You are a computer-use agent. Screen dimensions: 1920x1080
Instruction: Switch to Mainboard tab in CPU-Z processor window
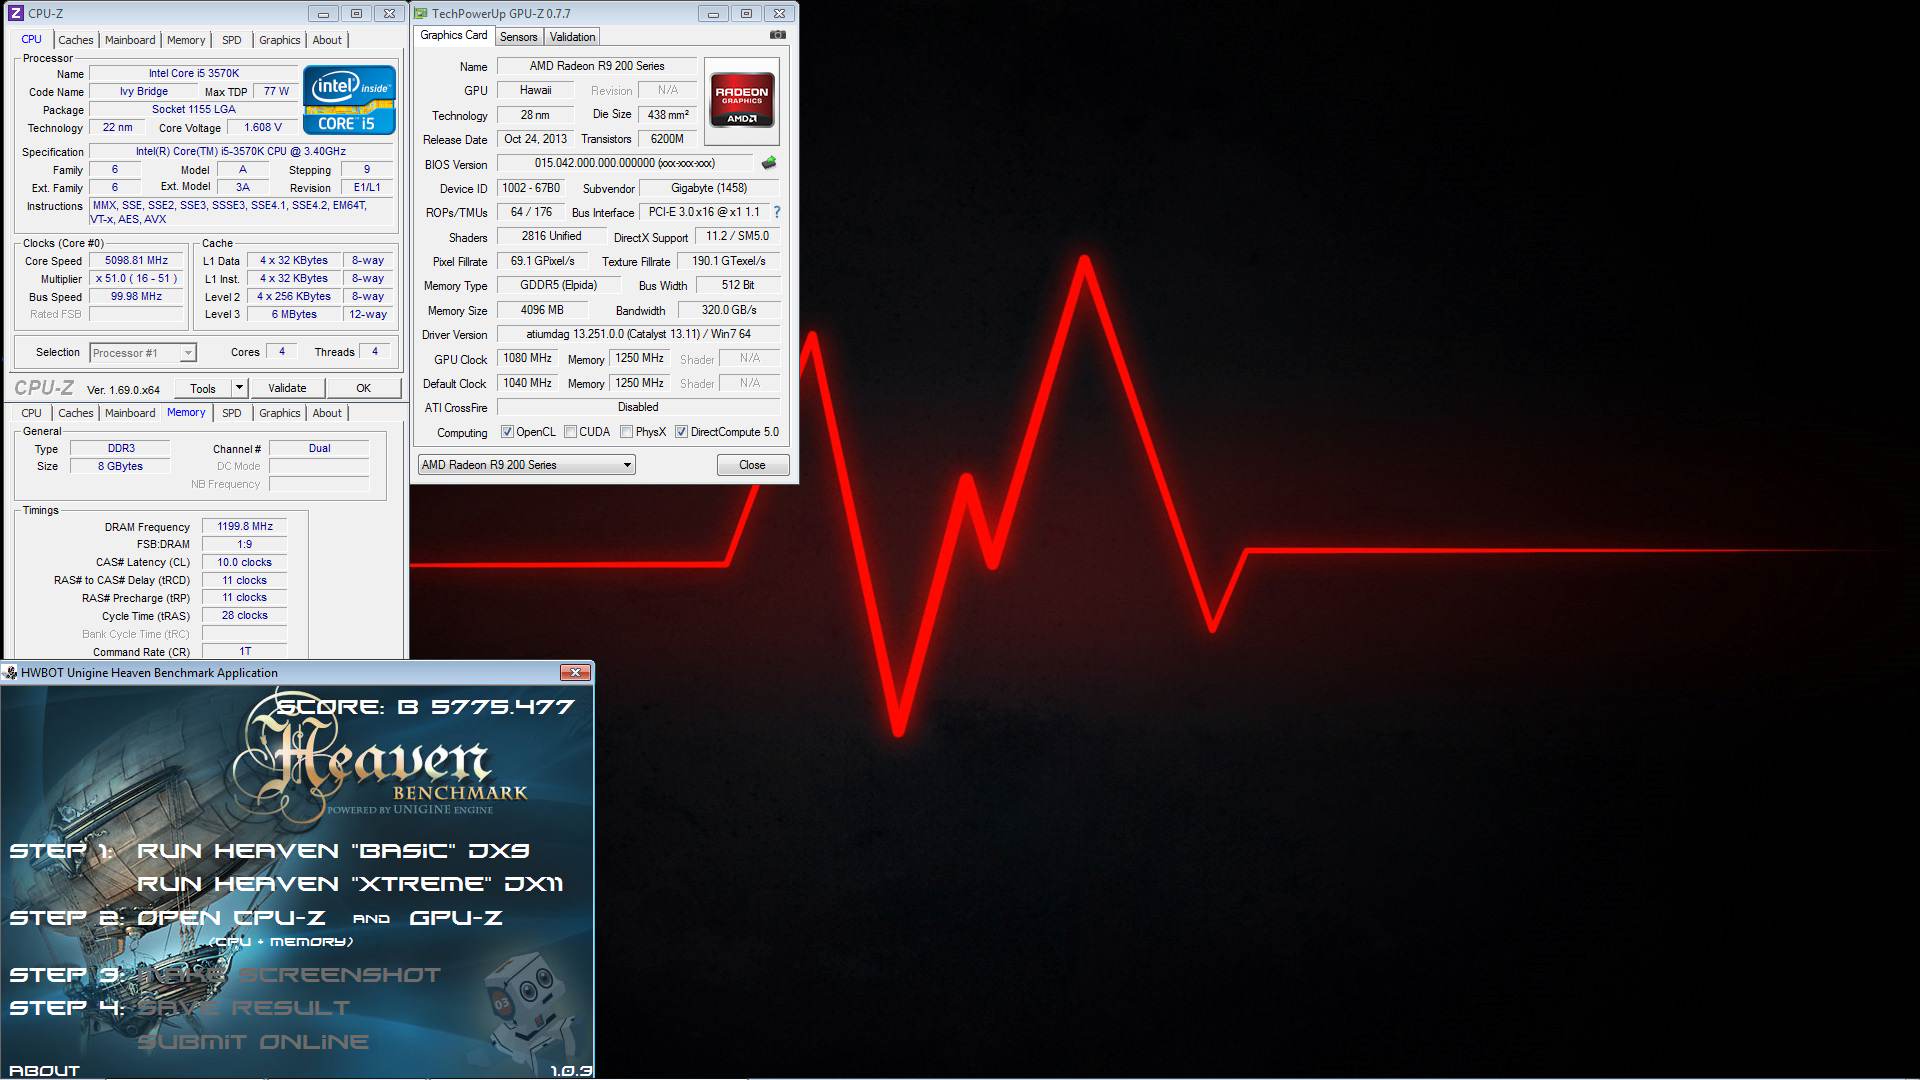coord(130,40)
